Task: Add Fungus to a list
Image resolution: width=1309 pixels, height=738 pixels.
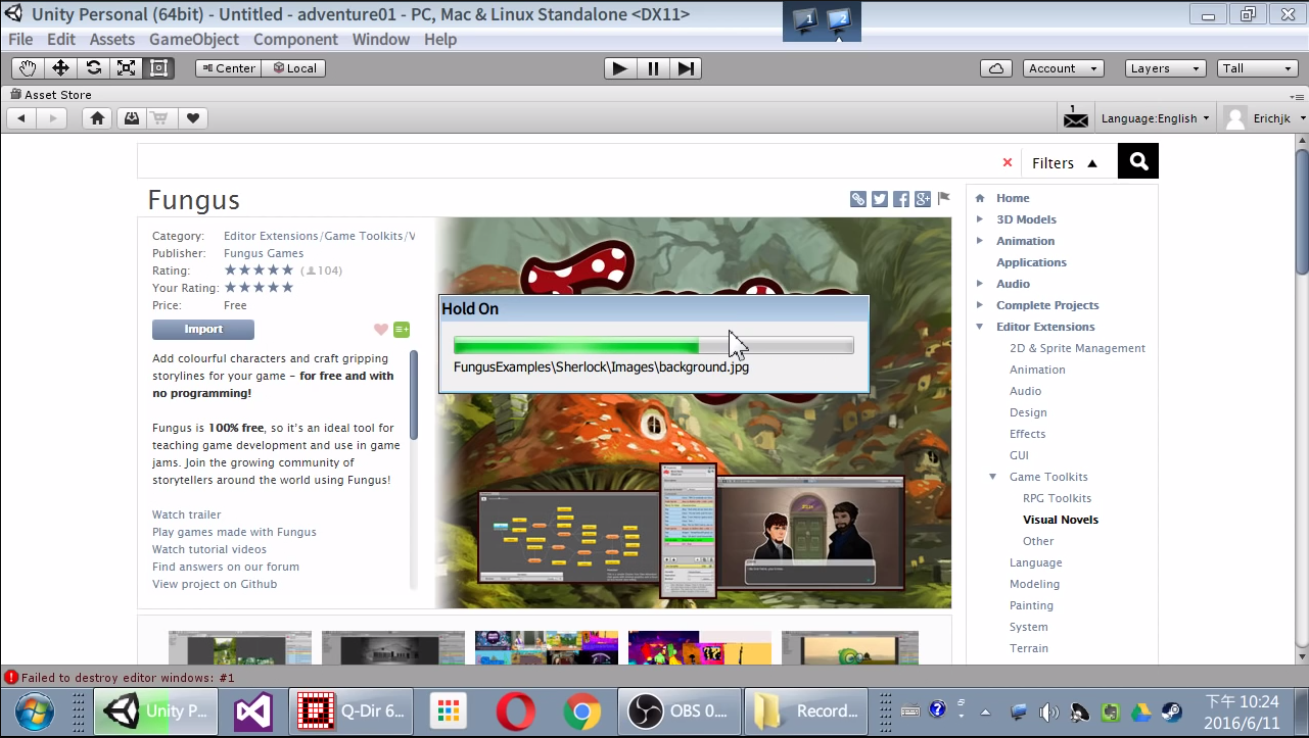Action: [402, 329]
